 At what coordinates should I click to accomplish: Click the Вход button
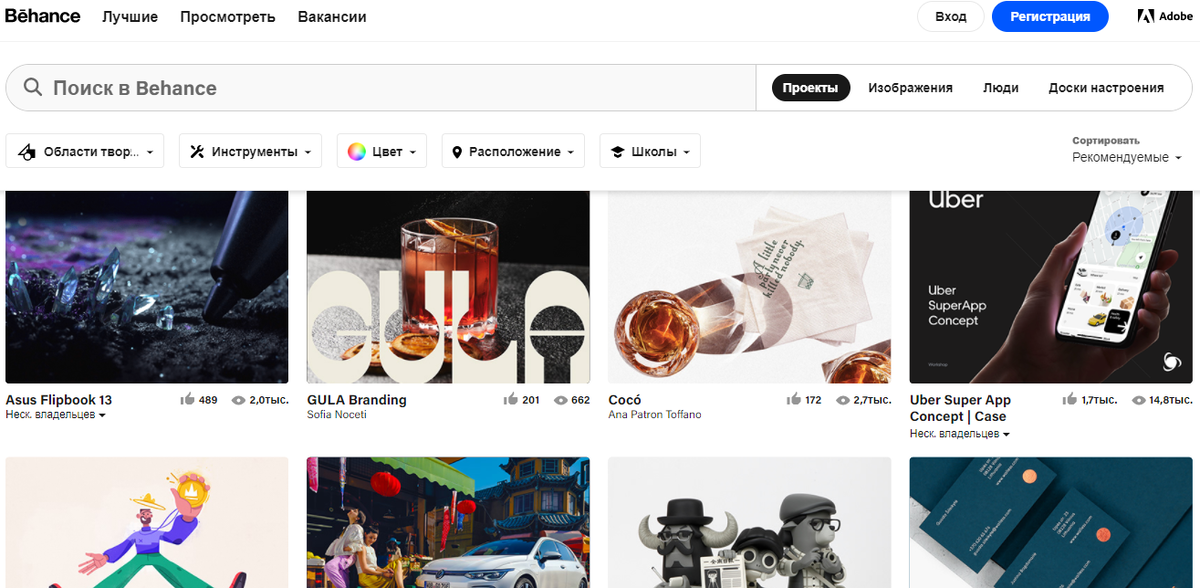[951, 16]
